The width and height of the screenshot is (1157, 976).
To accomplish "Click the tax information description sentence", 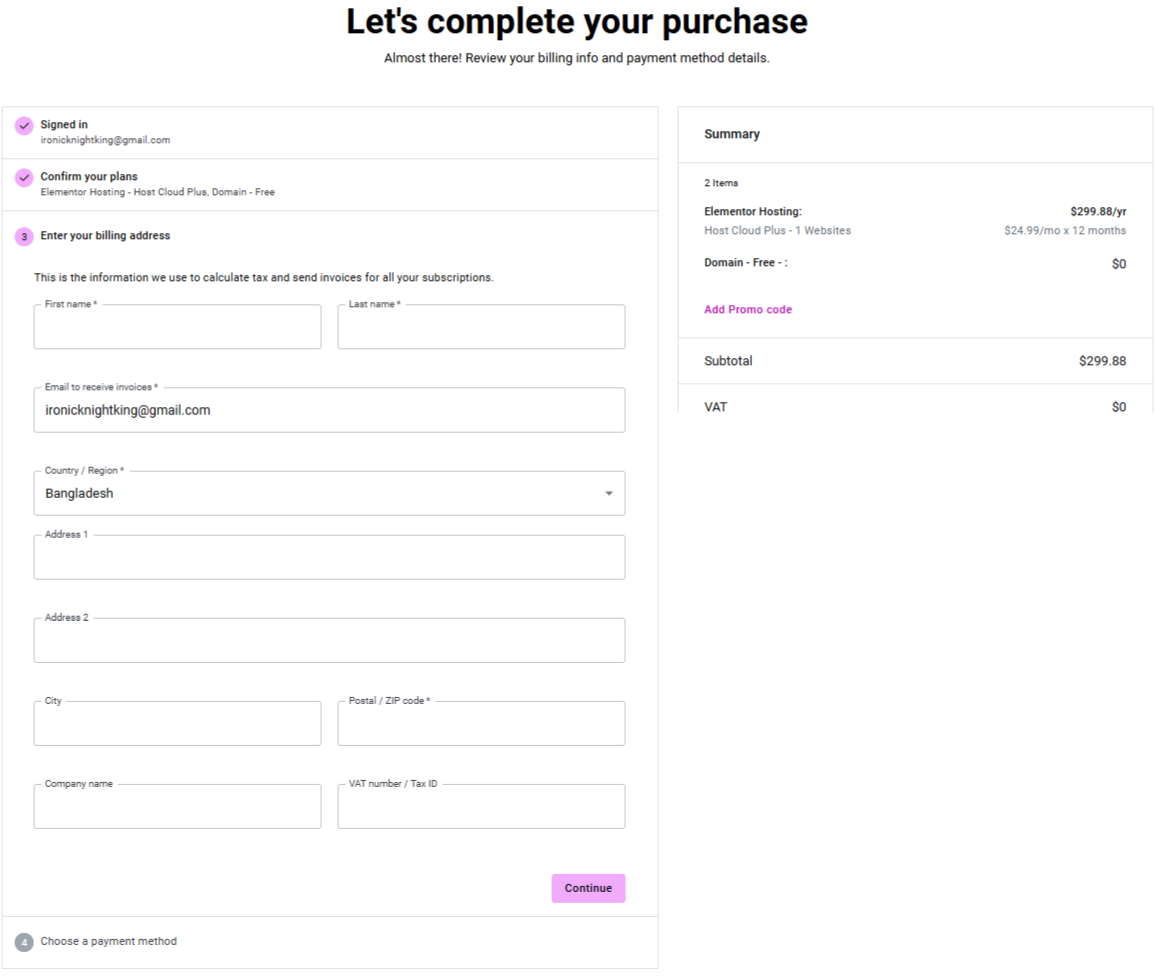I will point(263,278).
